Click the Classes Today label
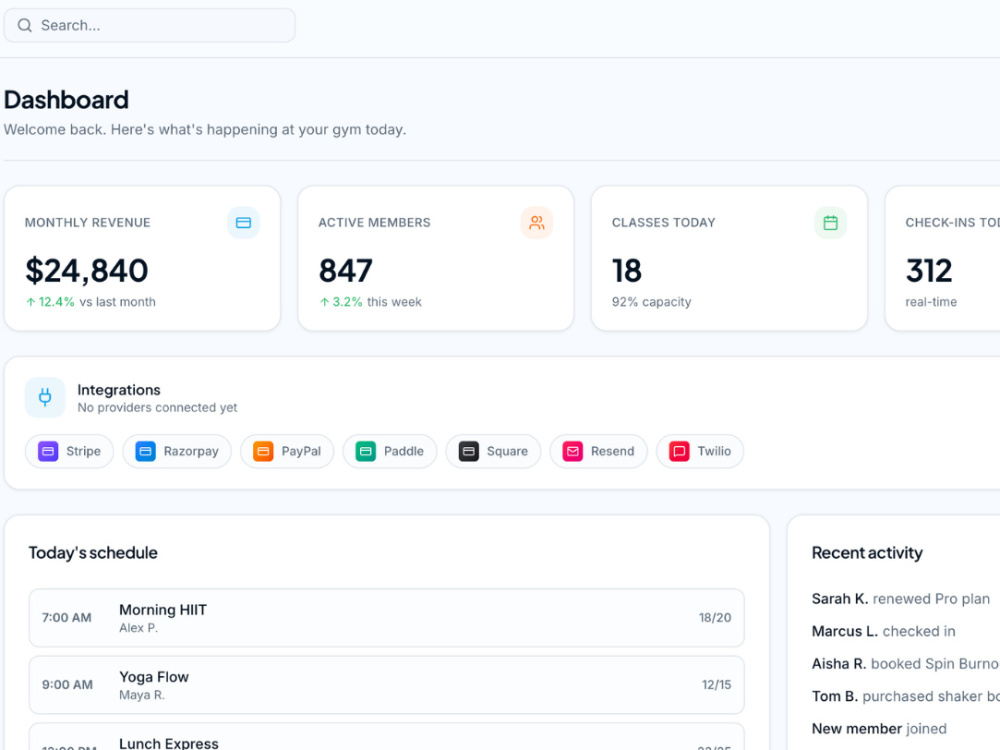 pyautogui.click(x=664, y=223)
